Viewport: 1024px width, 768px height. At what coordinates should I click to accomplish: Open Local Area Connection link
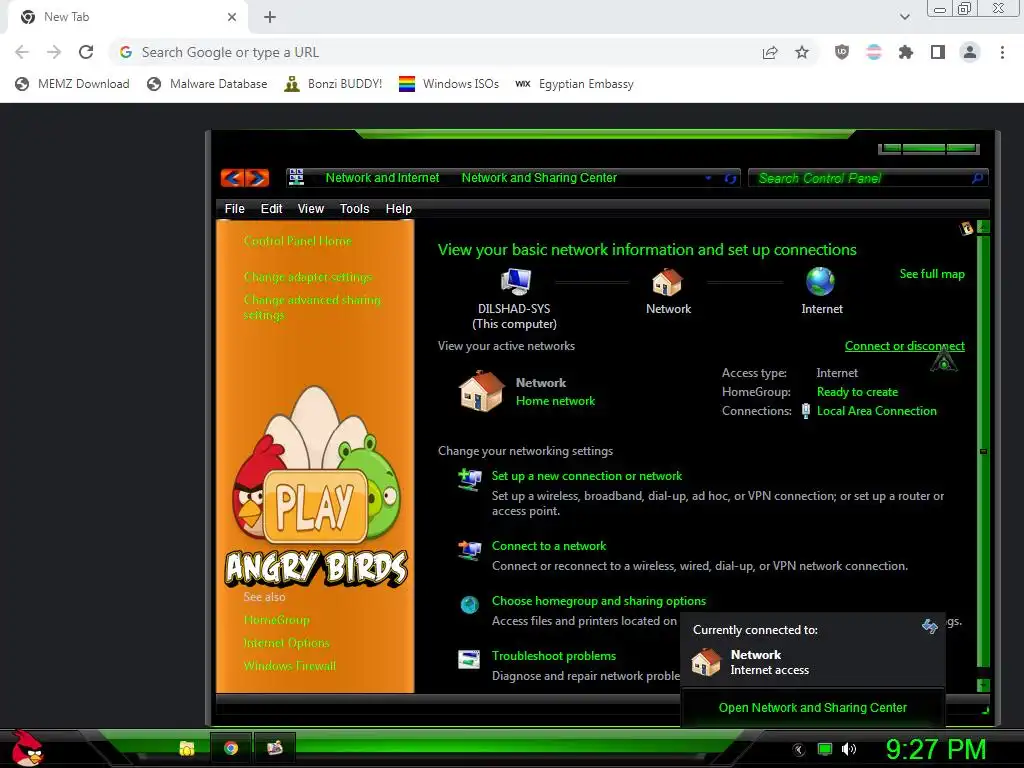(x=876, y=411)
